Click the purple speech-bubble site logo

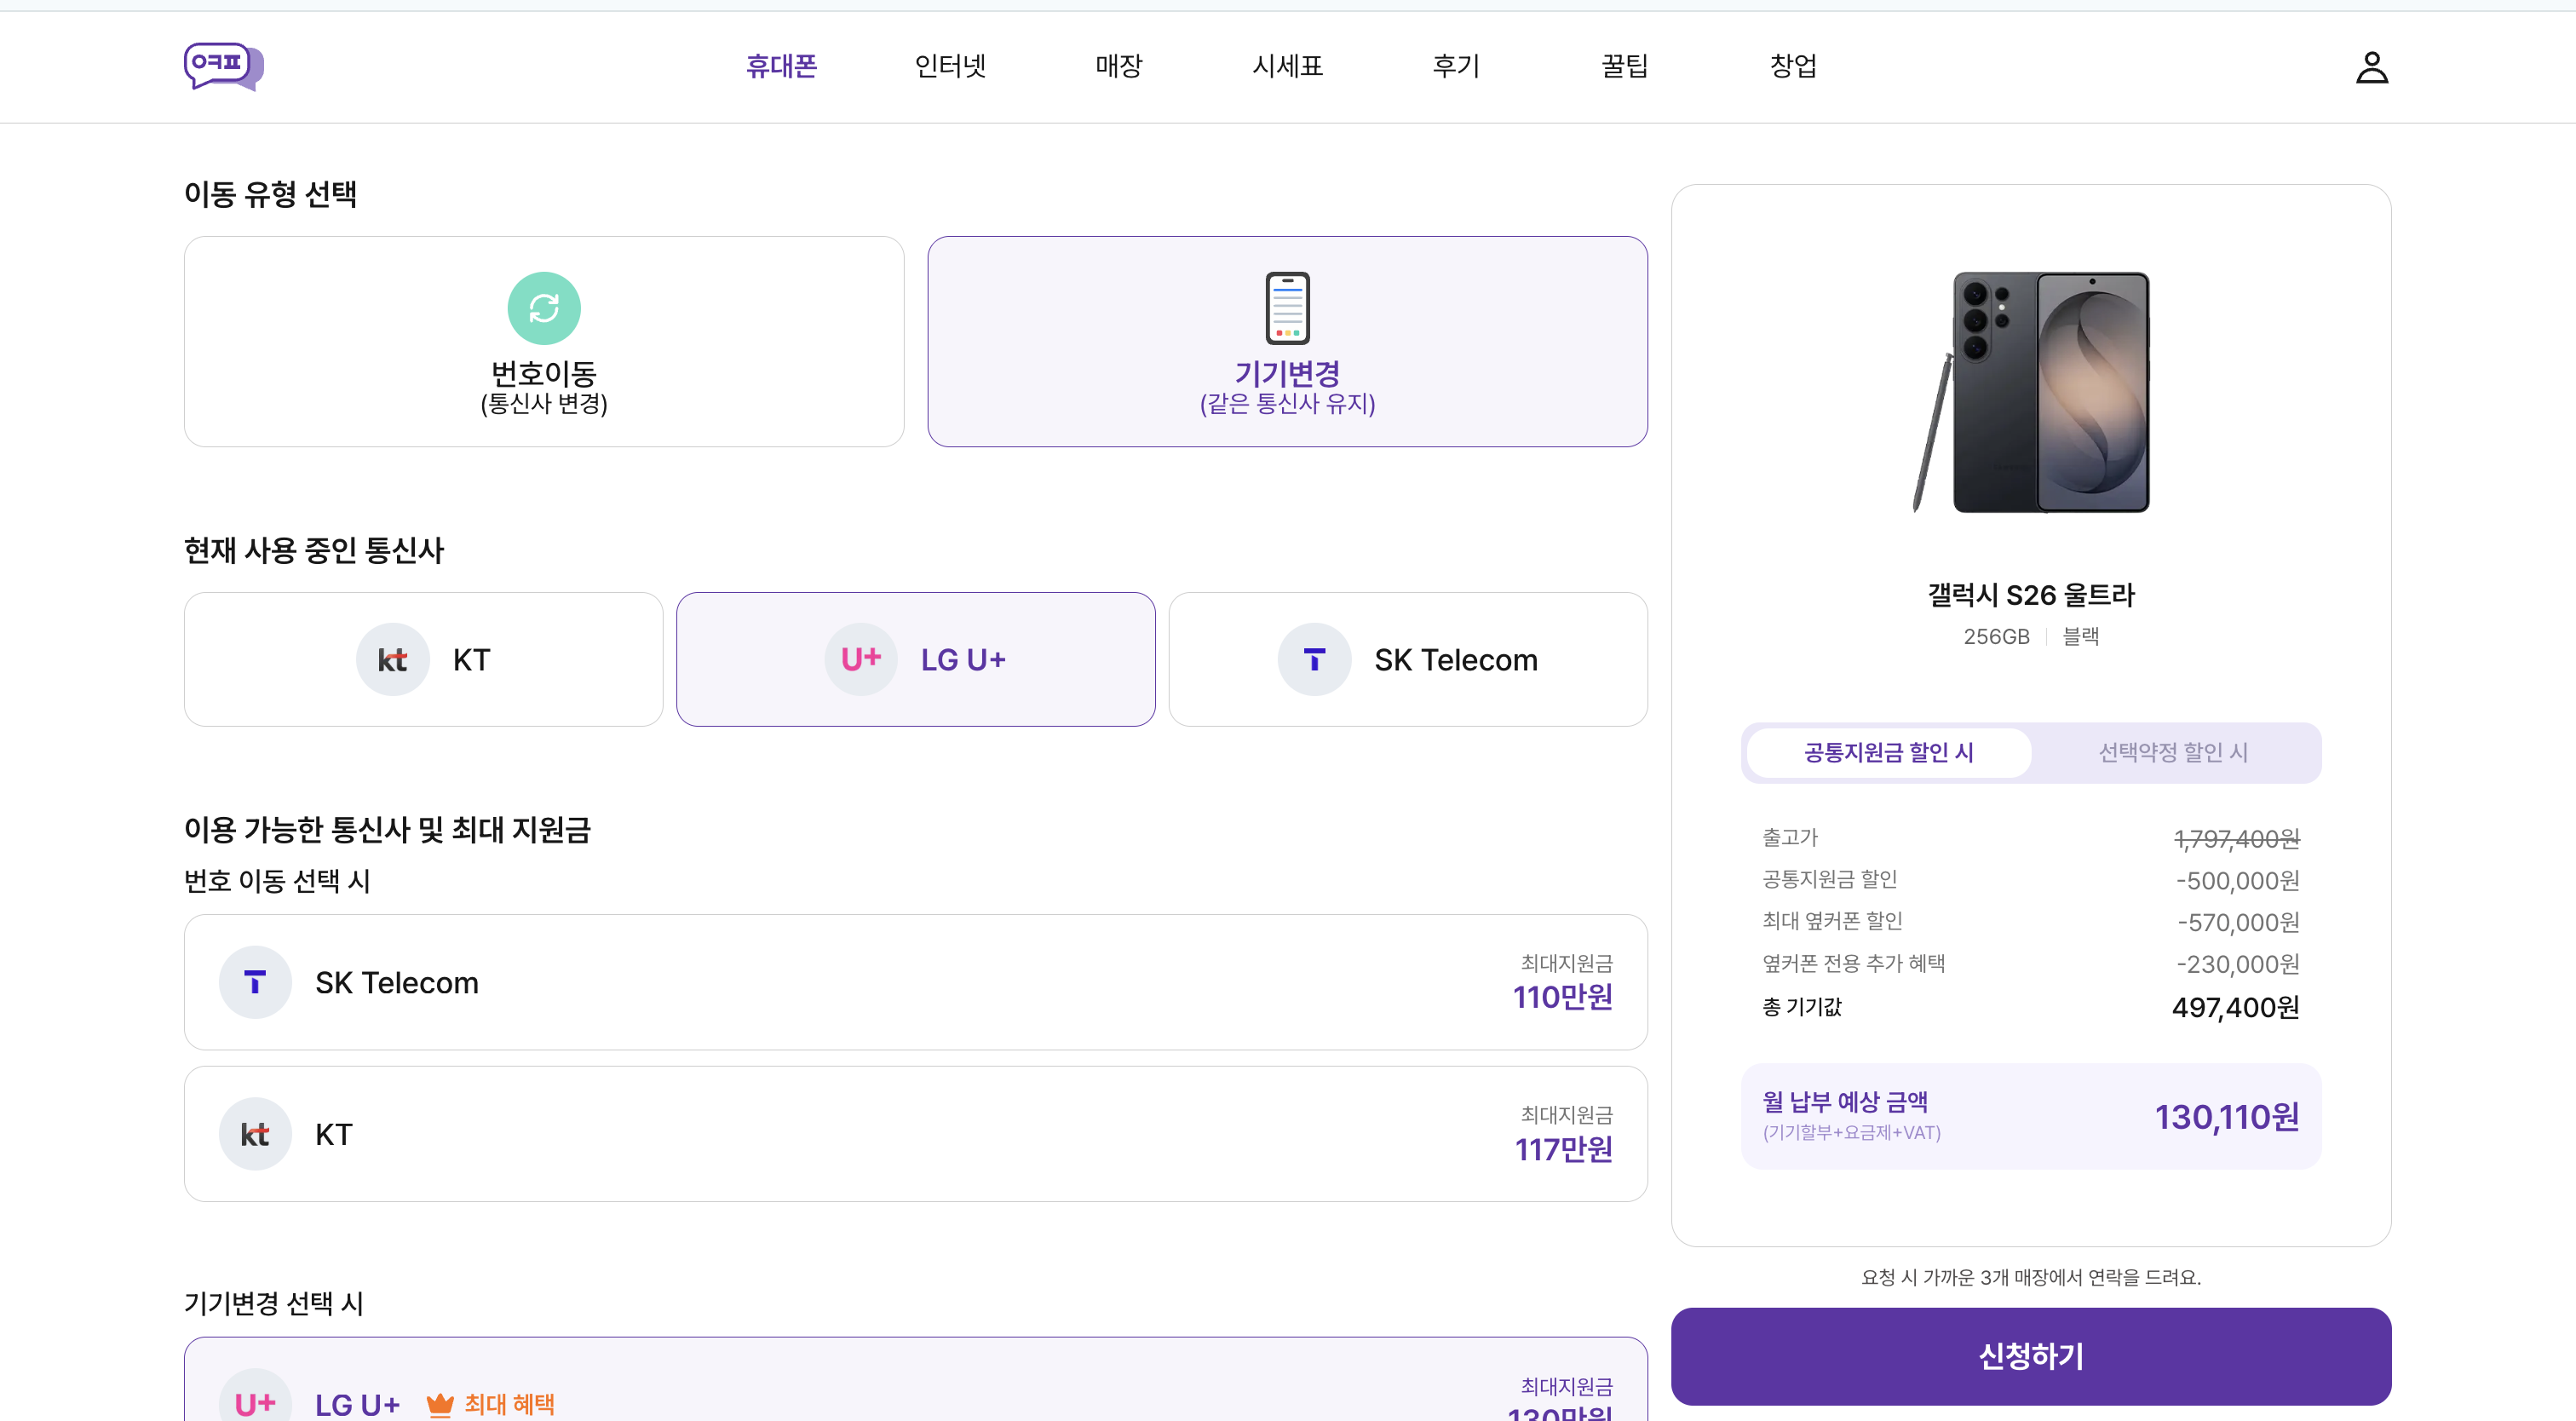[223, 66]
